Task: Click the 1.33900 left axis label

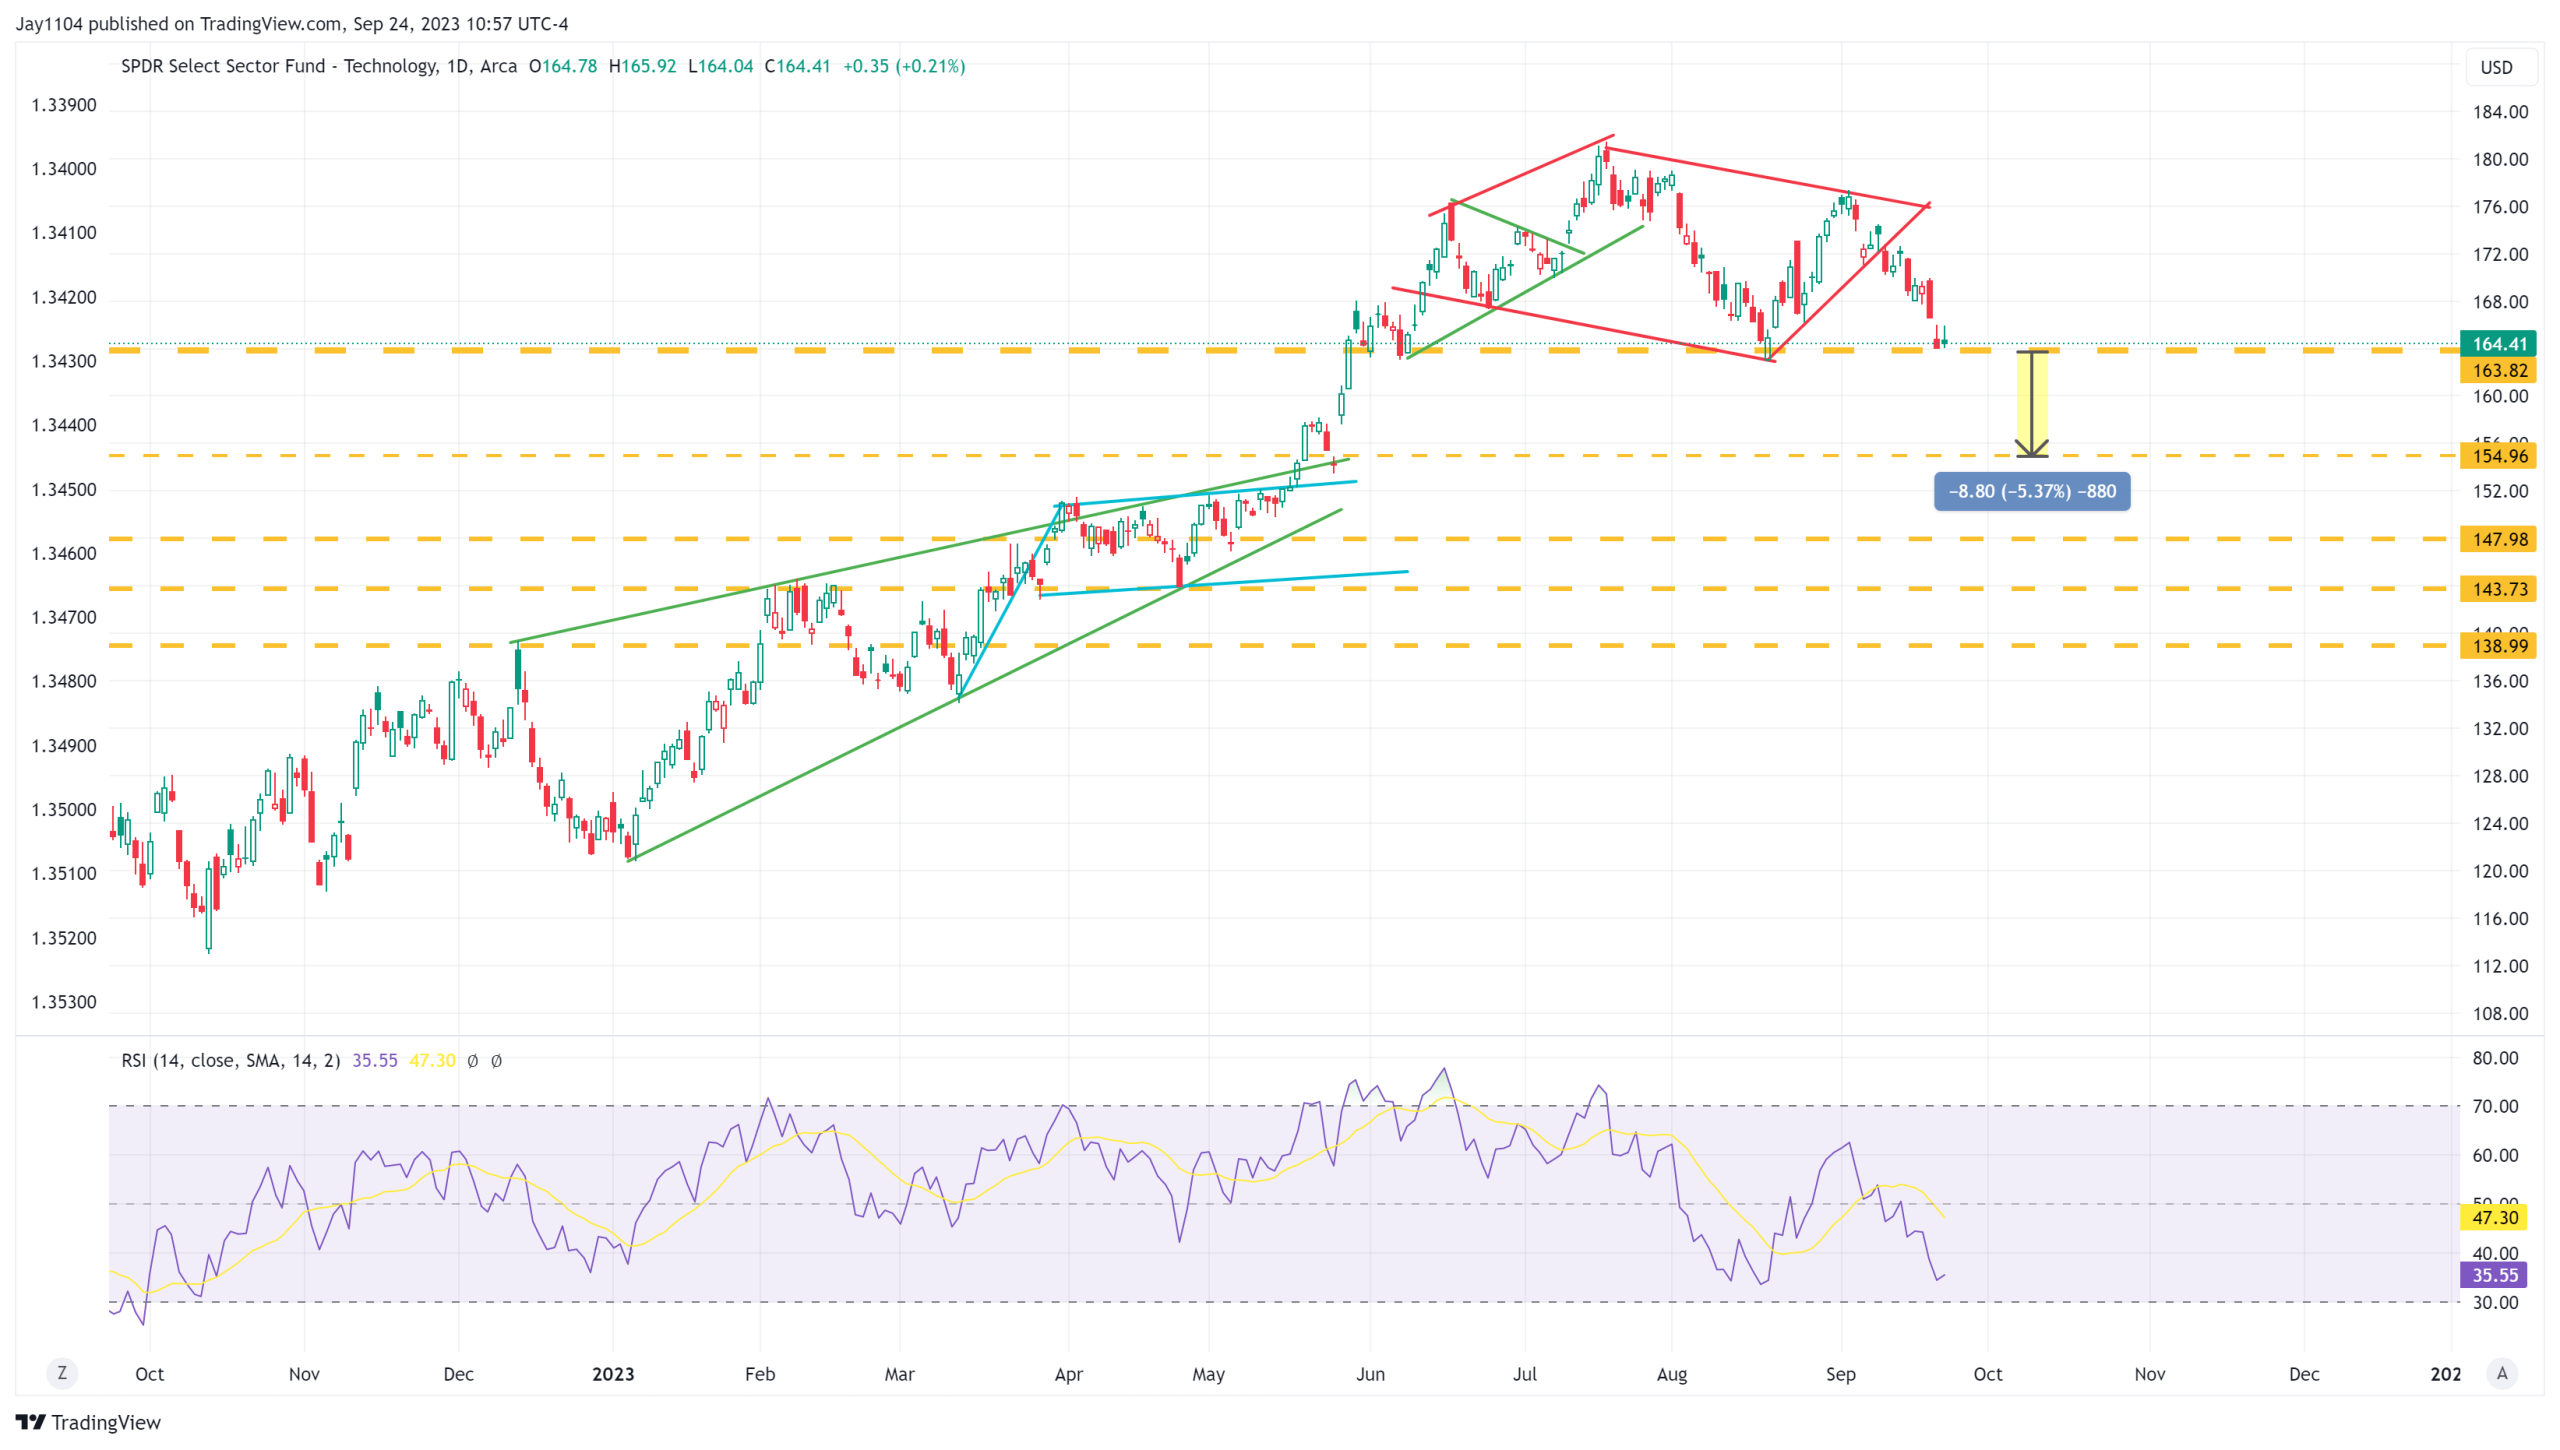Action: (x=64, y=105)
